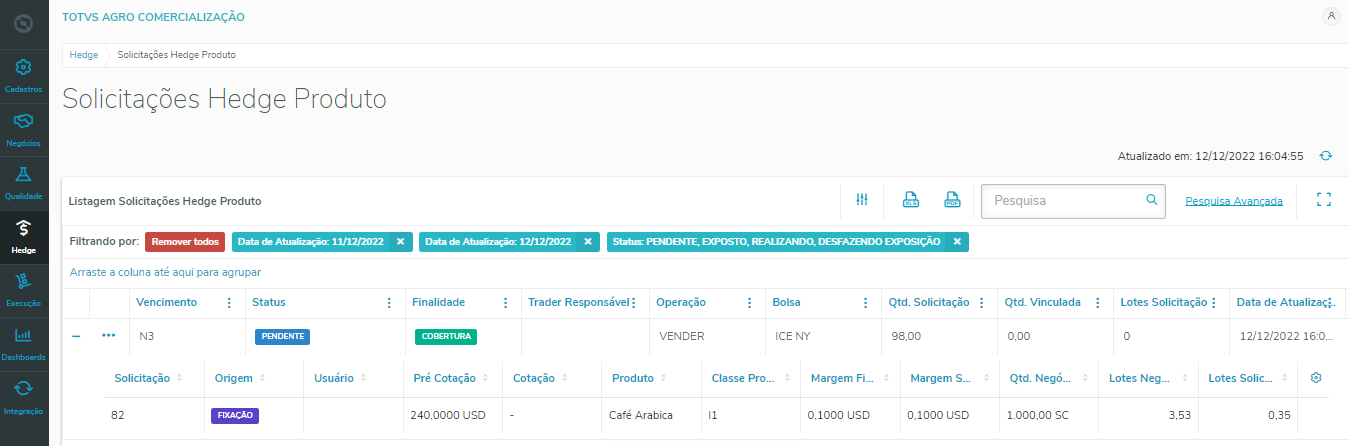Sort by the Vencimento column header
This screenshot has height=446, width=1349.
[x=167, y=303]
